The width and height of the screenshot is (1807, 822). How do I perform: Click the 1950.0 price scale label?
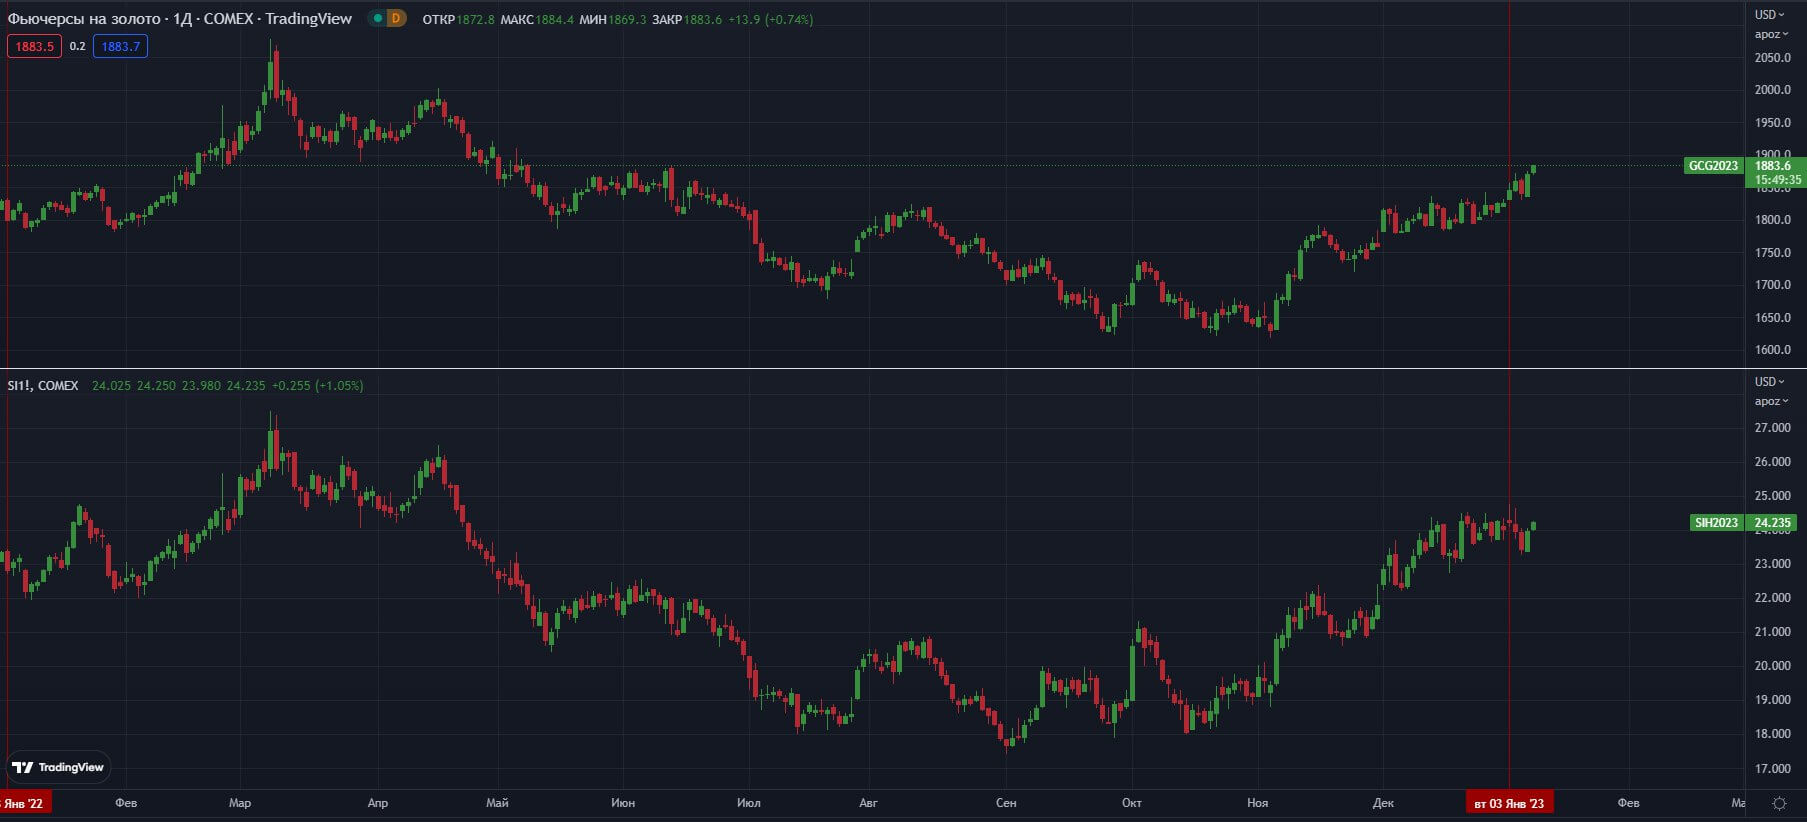(1772, 123)
